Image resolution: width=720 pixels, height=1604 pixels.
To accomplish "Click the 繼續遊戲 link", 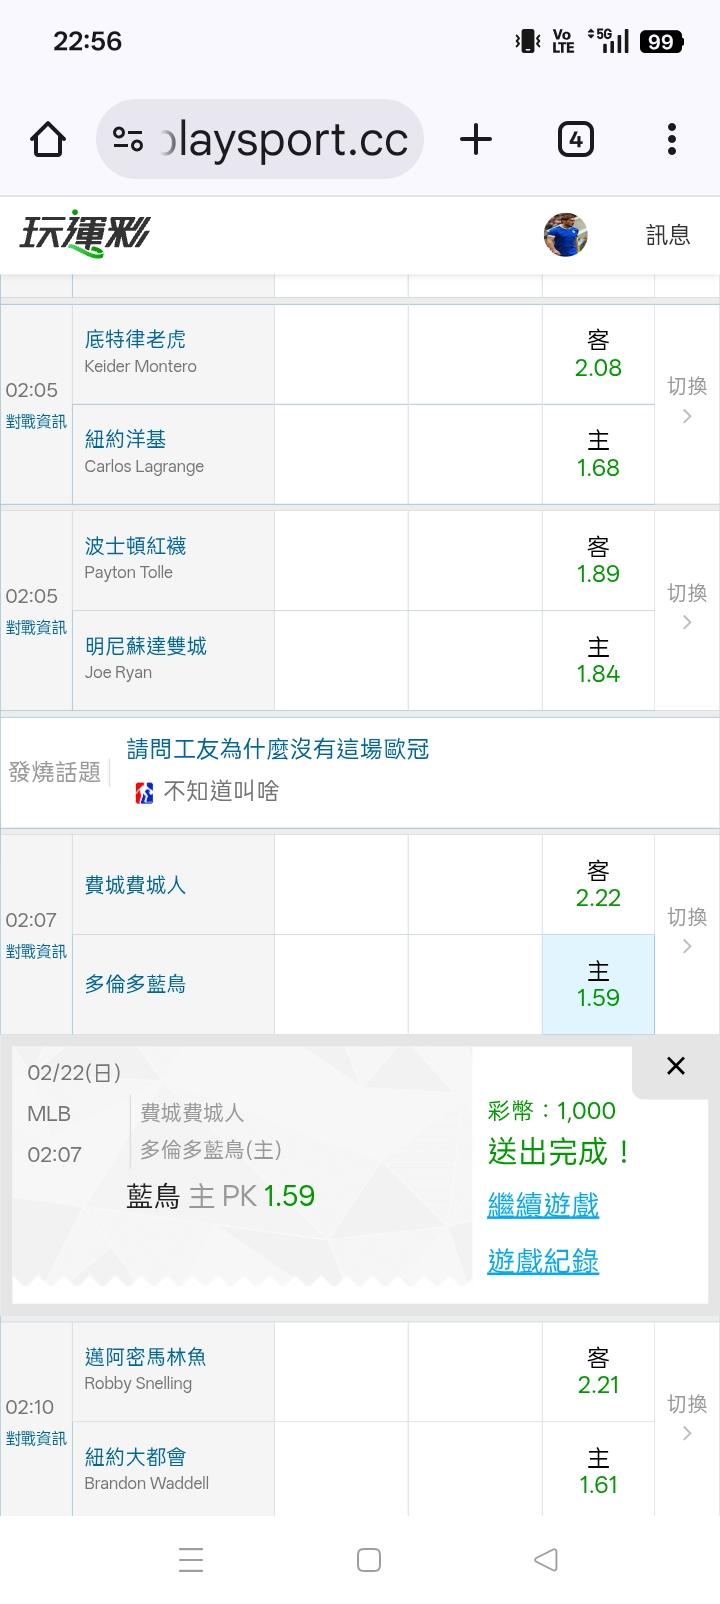I will [x=543, y=1205].
